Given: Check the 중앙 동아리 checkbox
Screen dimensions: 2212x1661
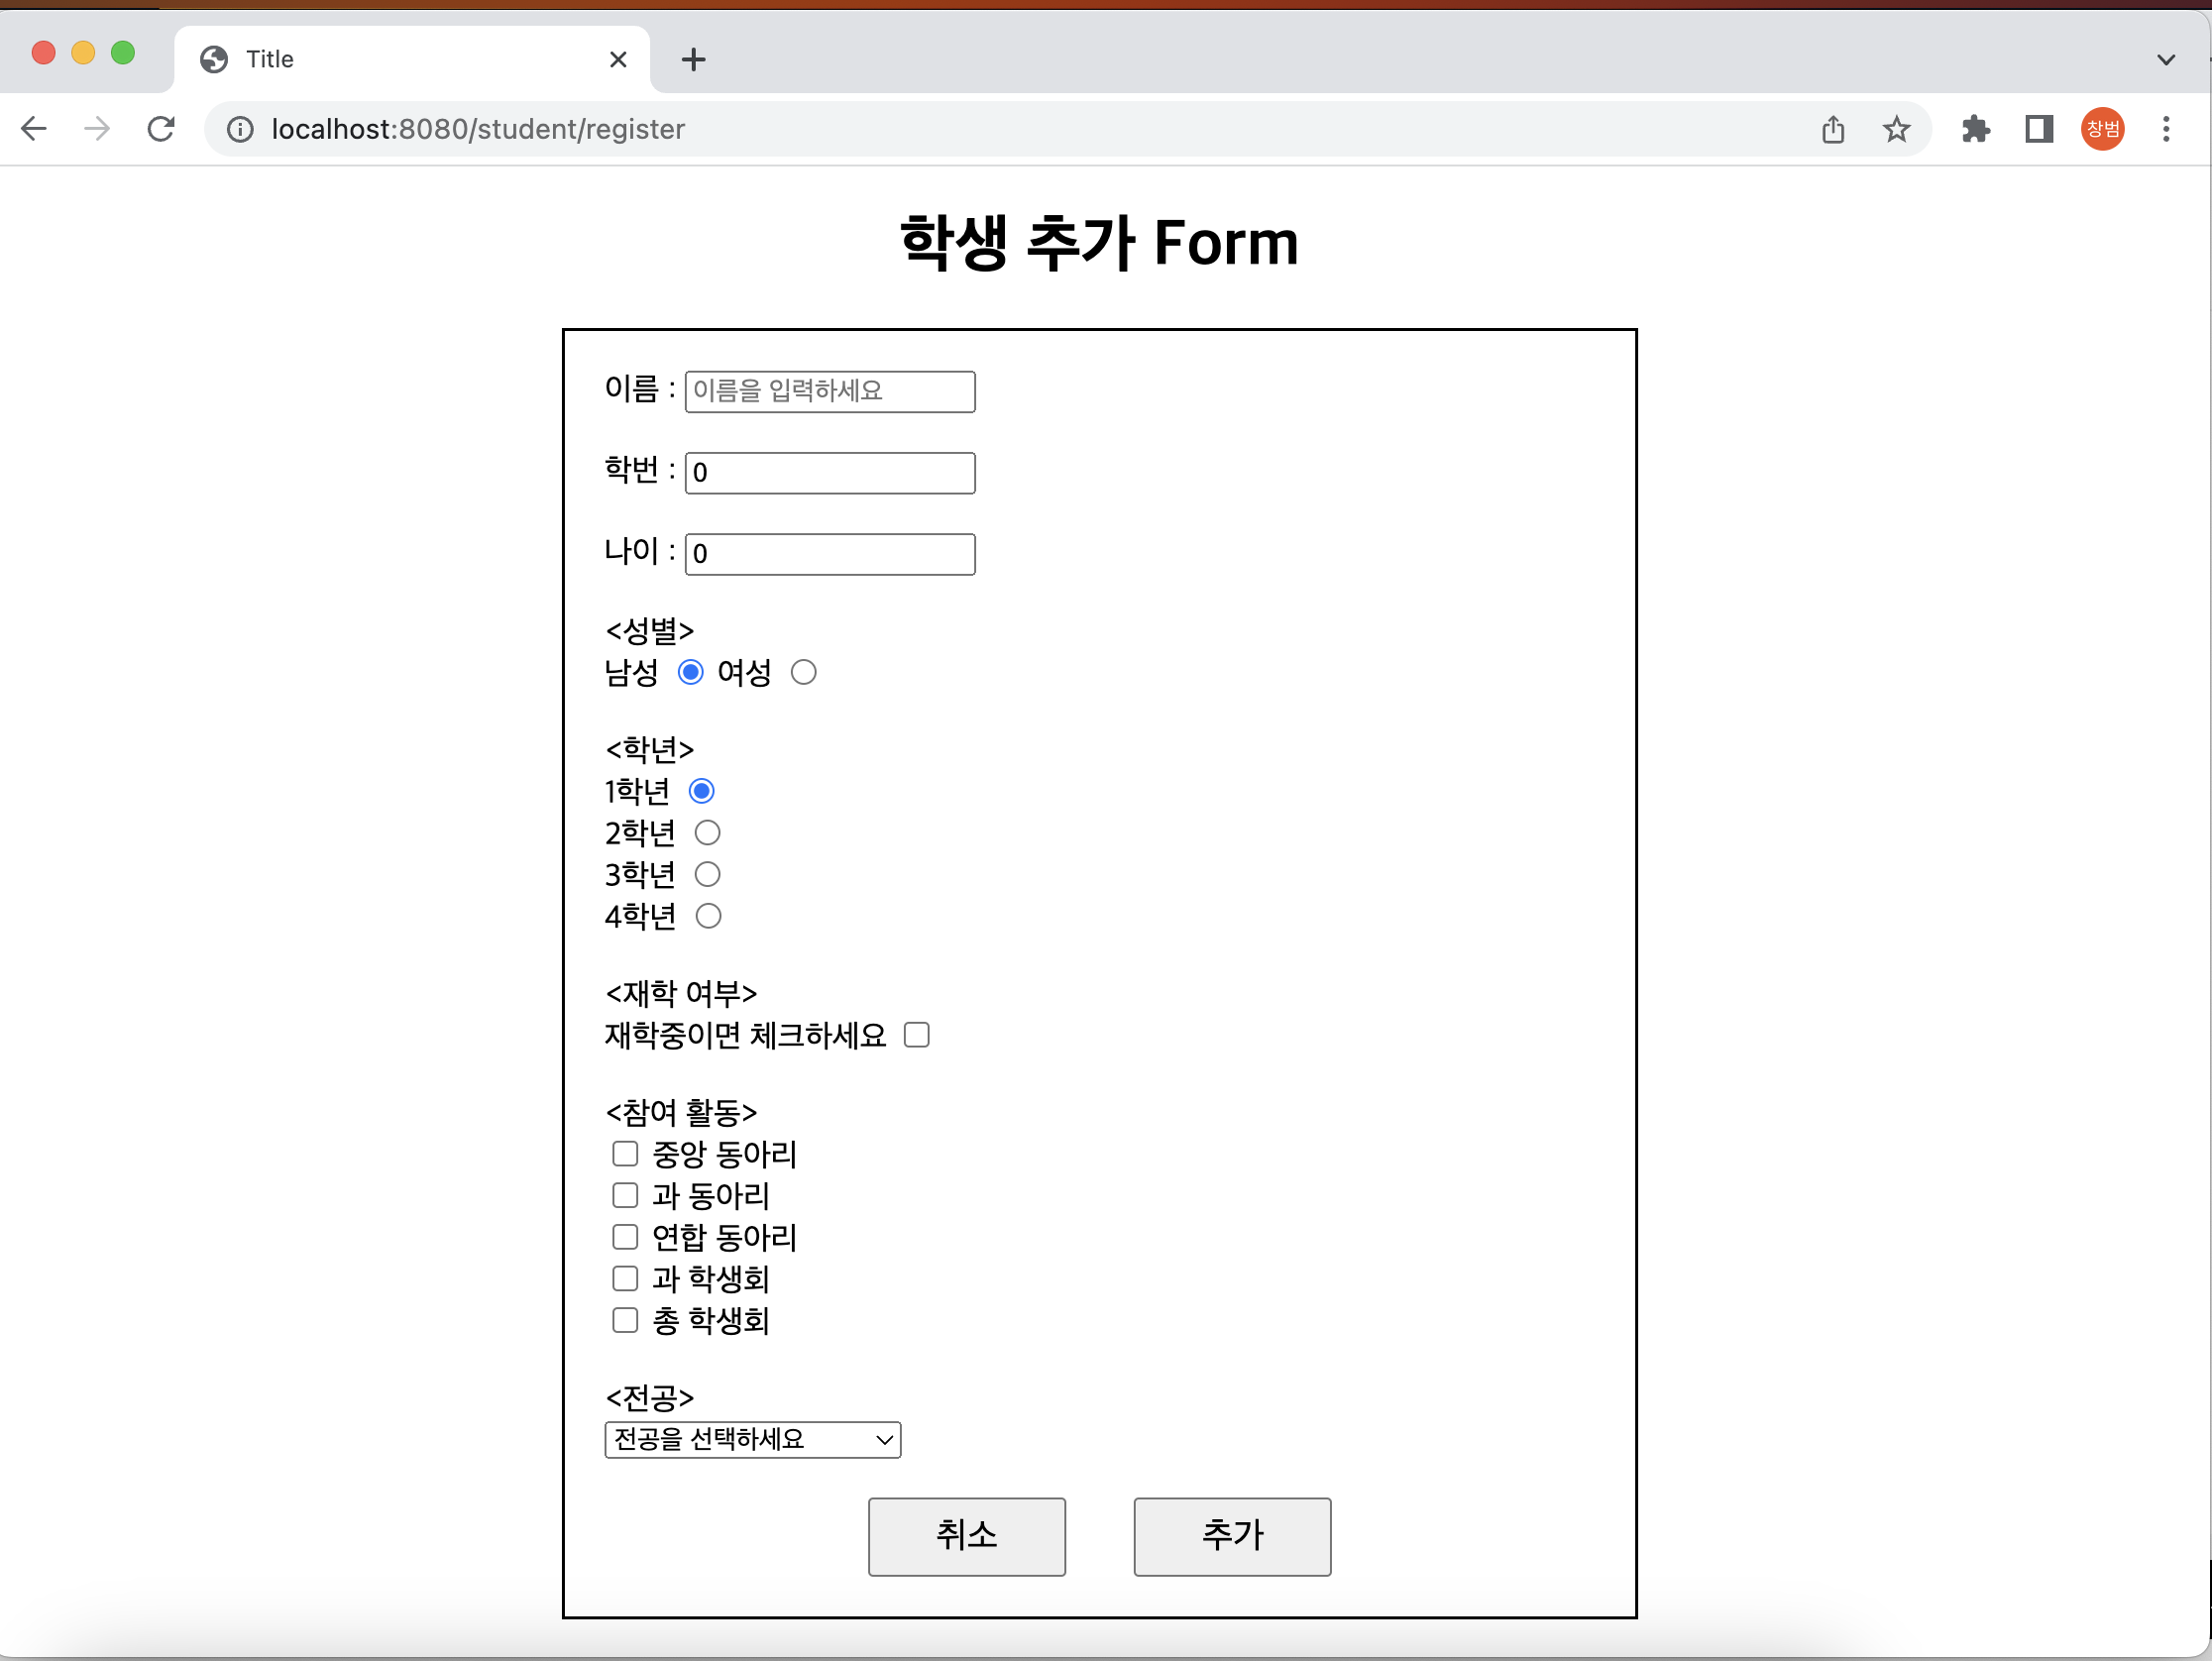Looking at the screenshot, I should click(x=625, y=1154).
